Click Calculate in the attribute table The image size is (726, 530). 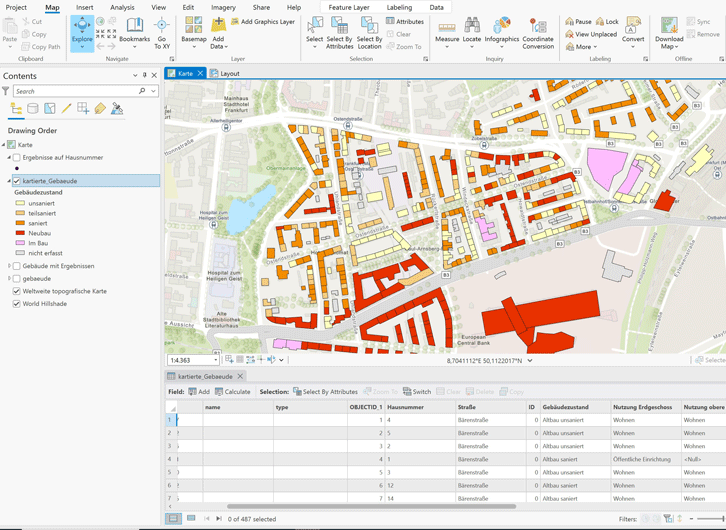tap(233, 392)
